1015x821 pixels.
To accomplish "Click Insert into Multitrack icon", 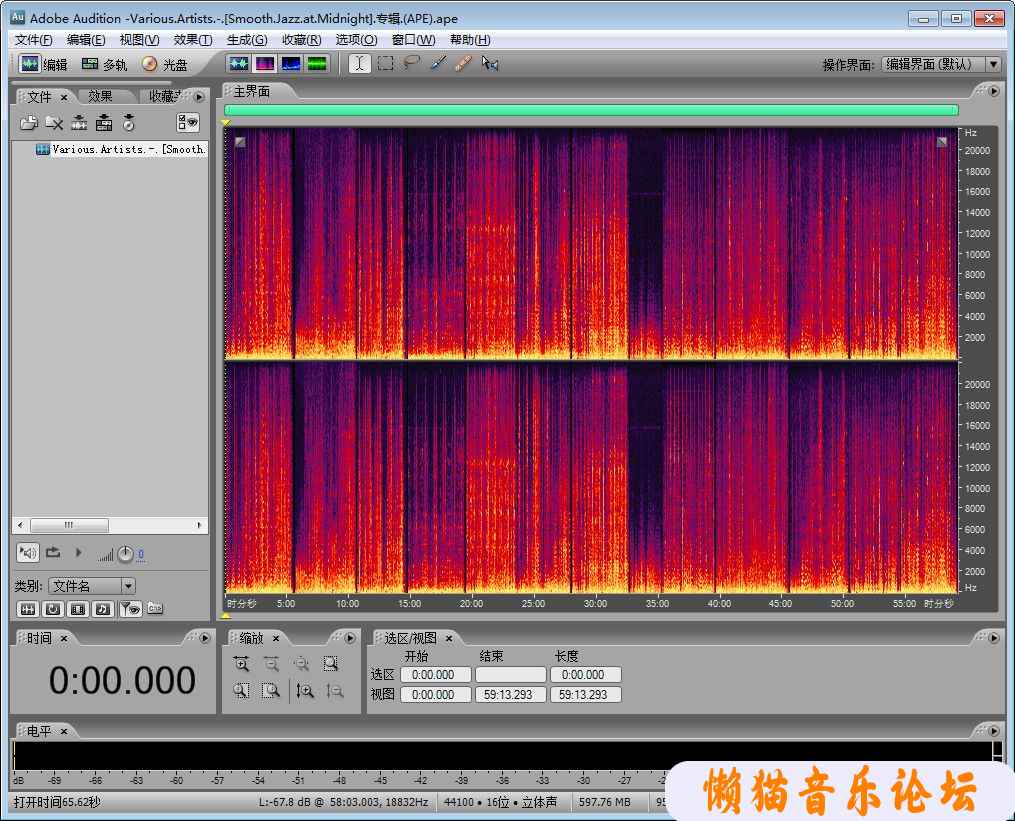I will coord(104,122).
